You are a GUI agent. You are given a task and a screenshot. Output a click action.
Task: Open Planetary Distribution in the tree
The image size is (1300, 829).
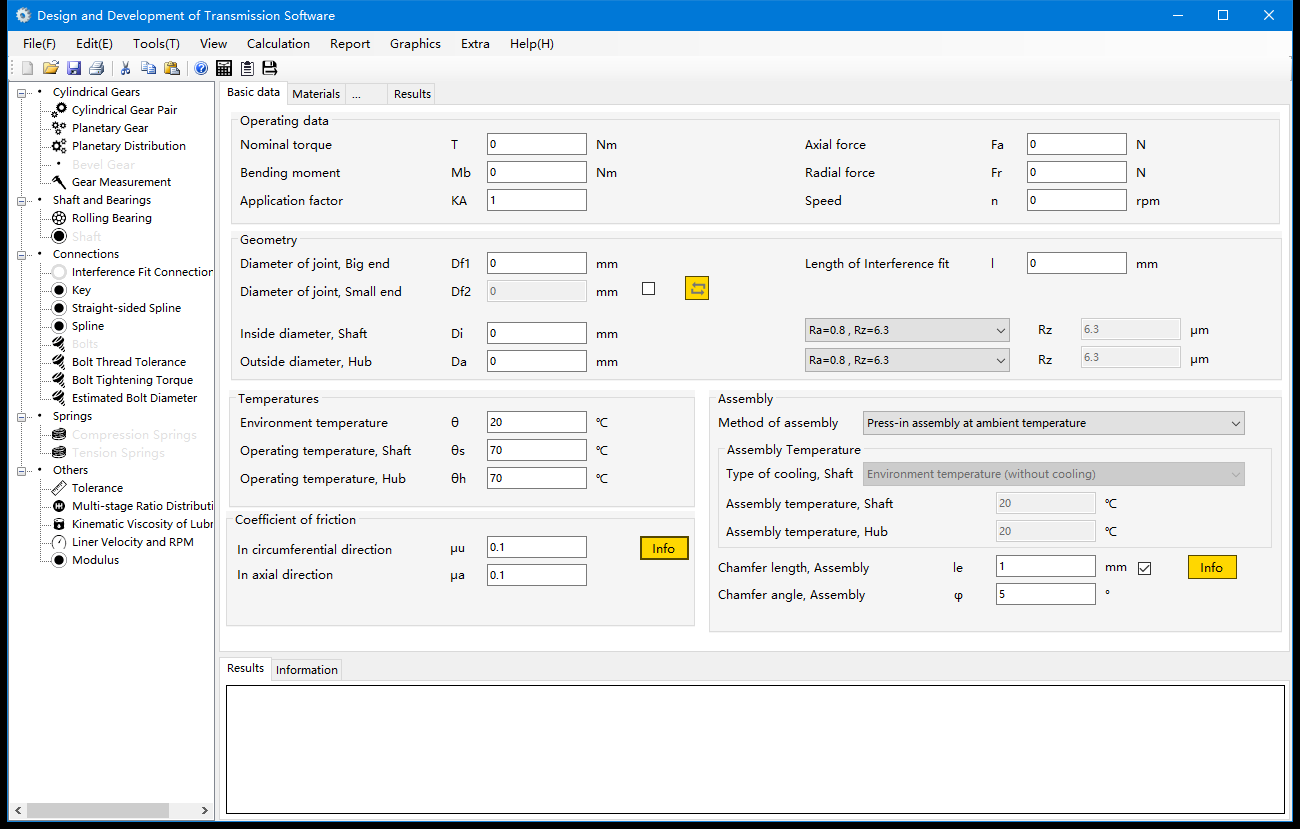pyautogui.click(x=129, y=146)
